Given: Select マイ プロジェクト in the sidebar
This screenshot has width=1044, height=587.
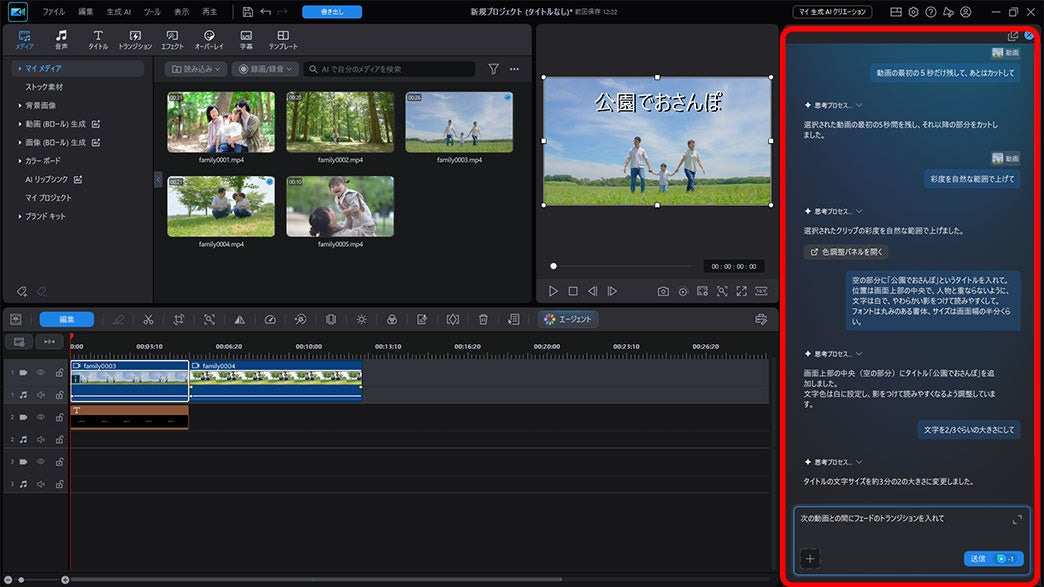Looking at the screenshot, I should point(48,198).
